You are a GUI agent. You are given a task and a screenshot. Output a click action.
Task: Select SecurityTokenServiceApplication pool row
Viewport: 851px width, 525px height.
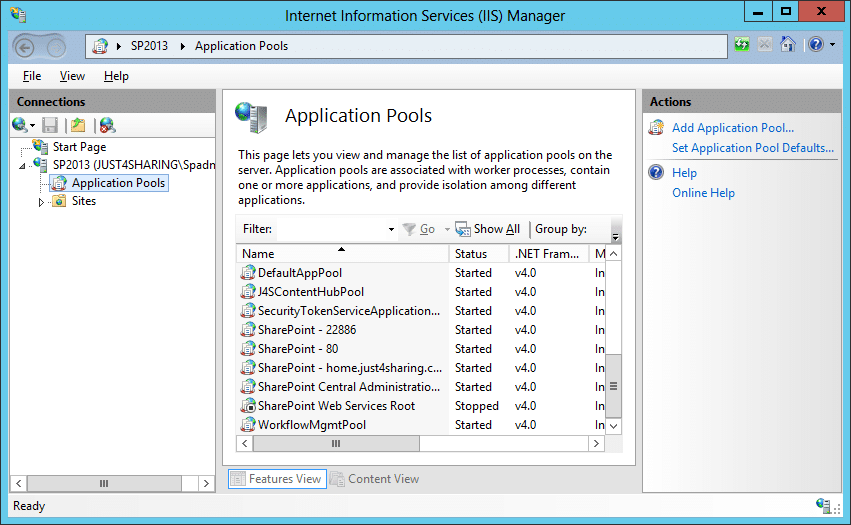[421, 311]
